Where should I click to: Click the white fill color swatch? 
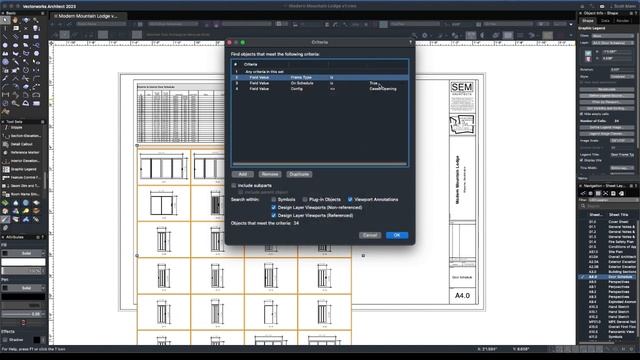tap(23, 262)
